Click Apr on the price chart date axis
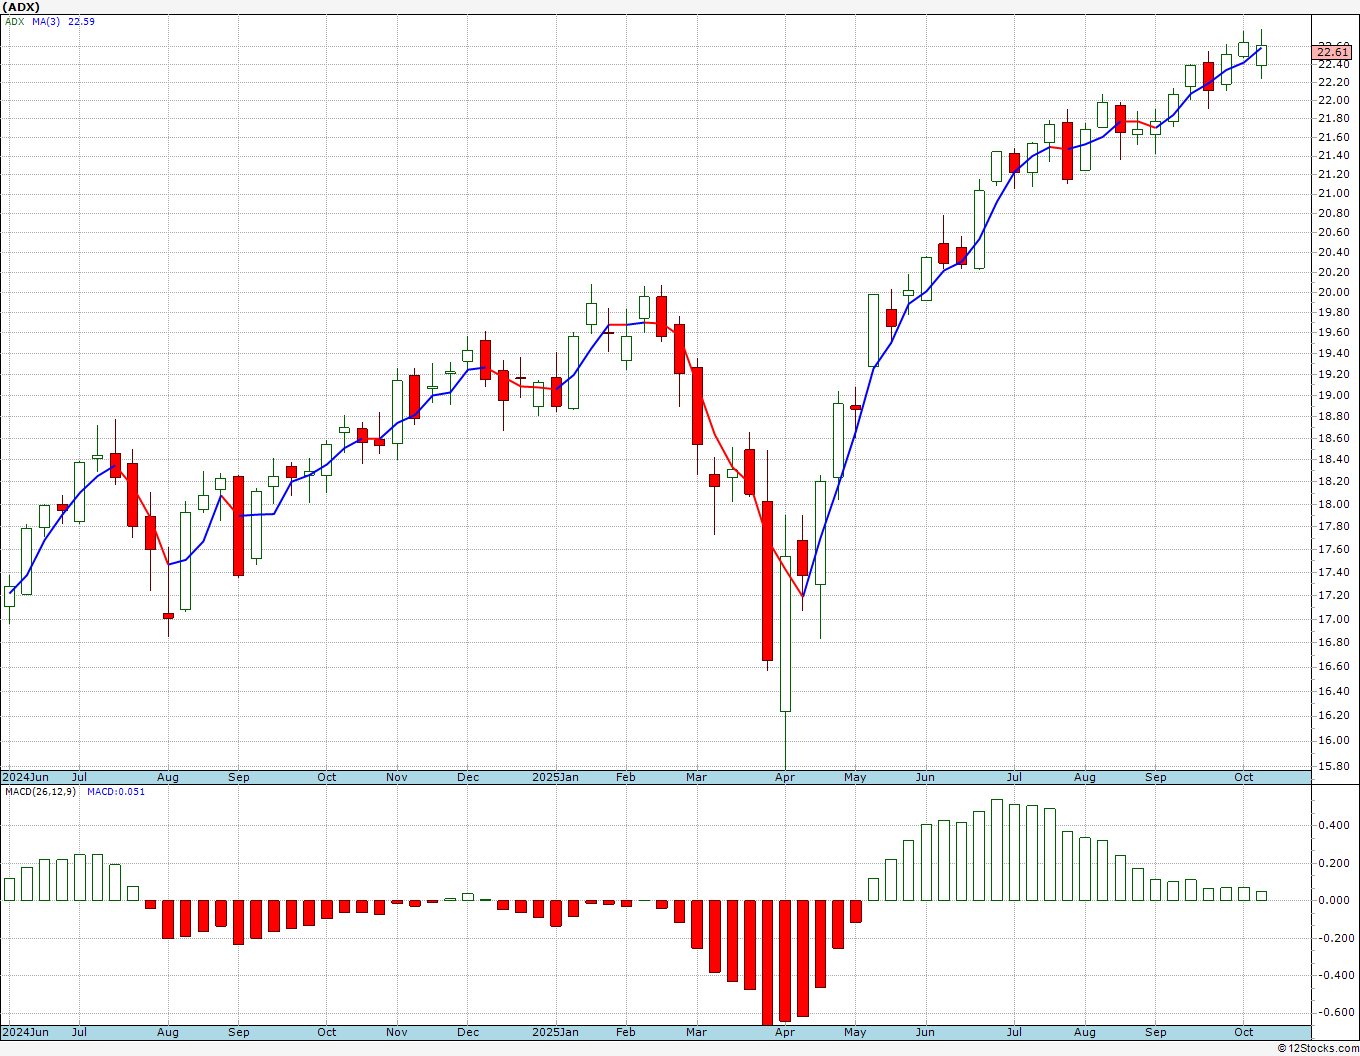The width and height of the screenshot is (1360, 1056). (785, 777)
